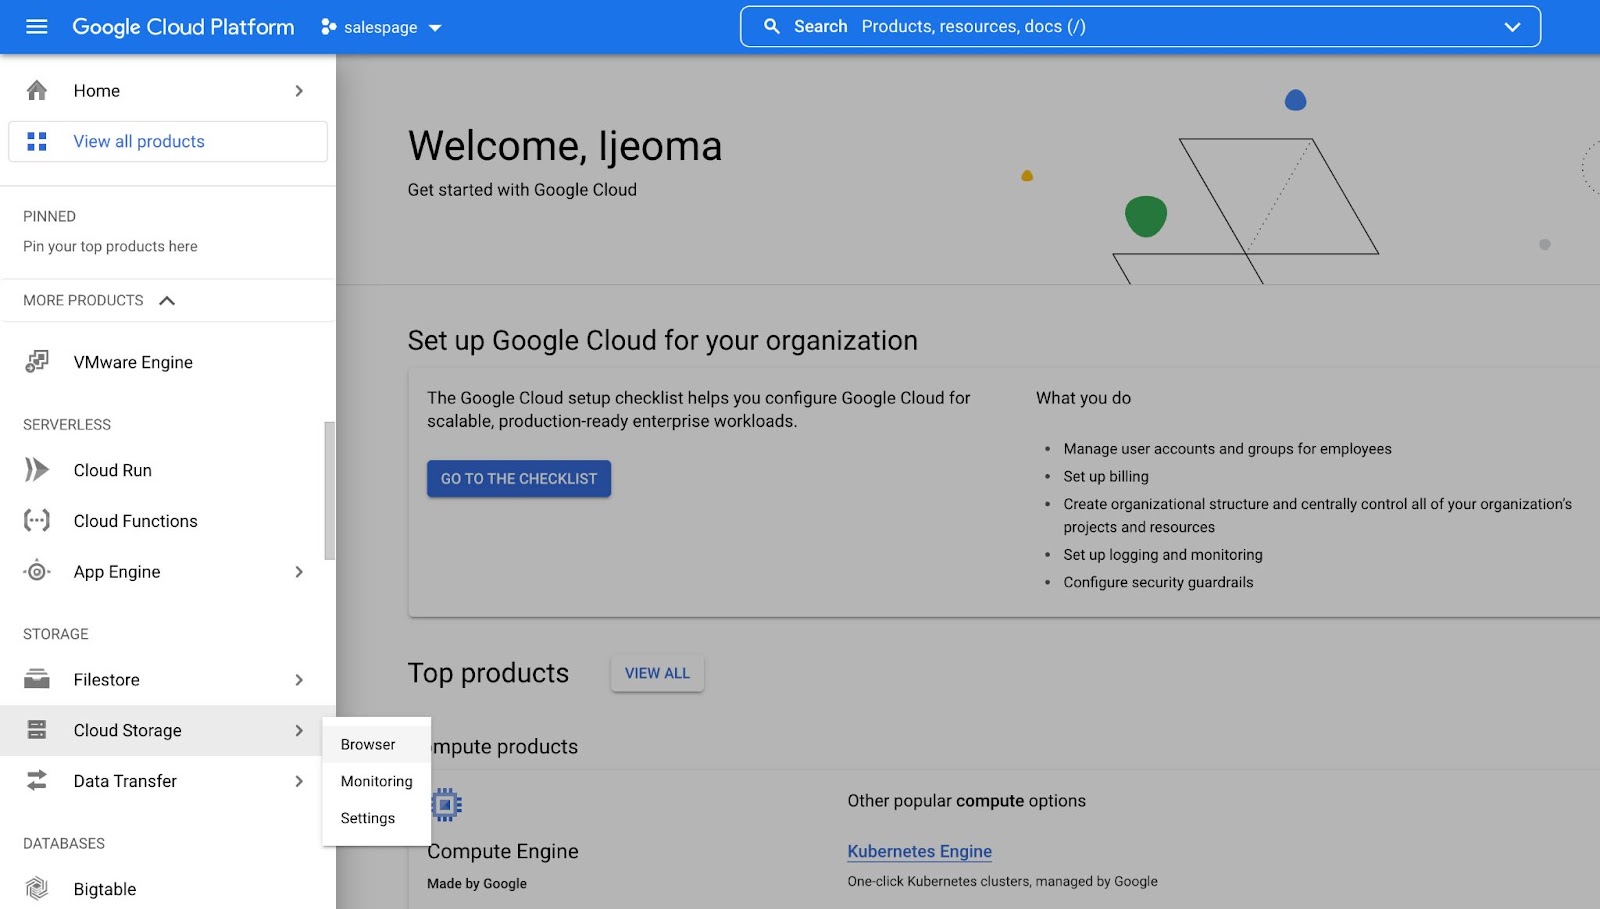Click the App Engine icon
This screenshot has height=909, width=1600.
37,571
